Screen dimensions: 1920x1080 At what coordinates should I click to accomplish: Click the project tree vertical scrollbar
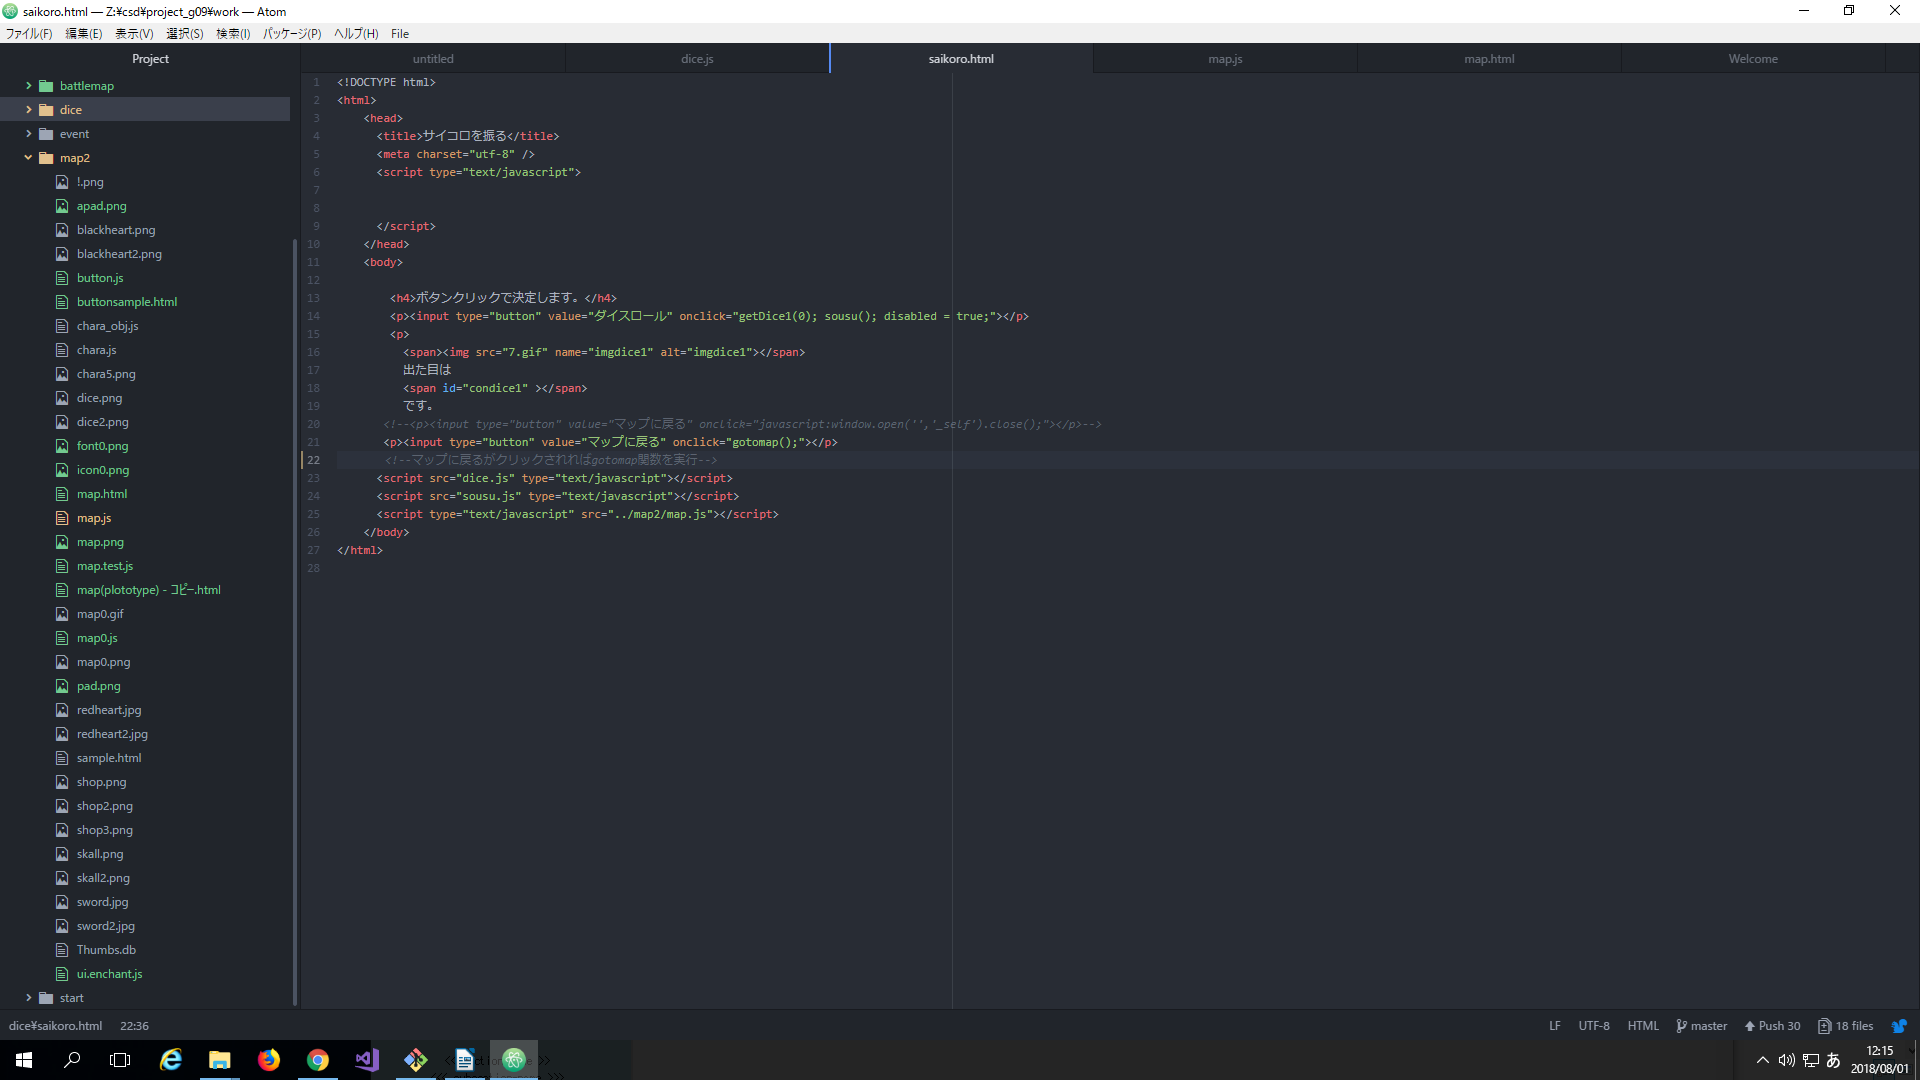295,620
